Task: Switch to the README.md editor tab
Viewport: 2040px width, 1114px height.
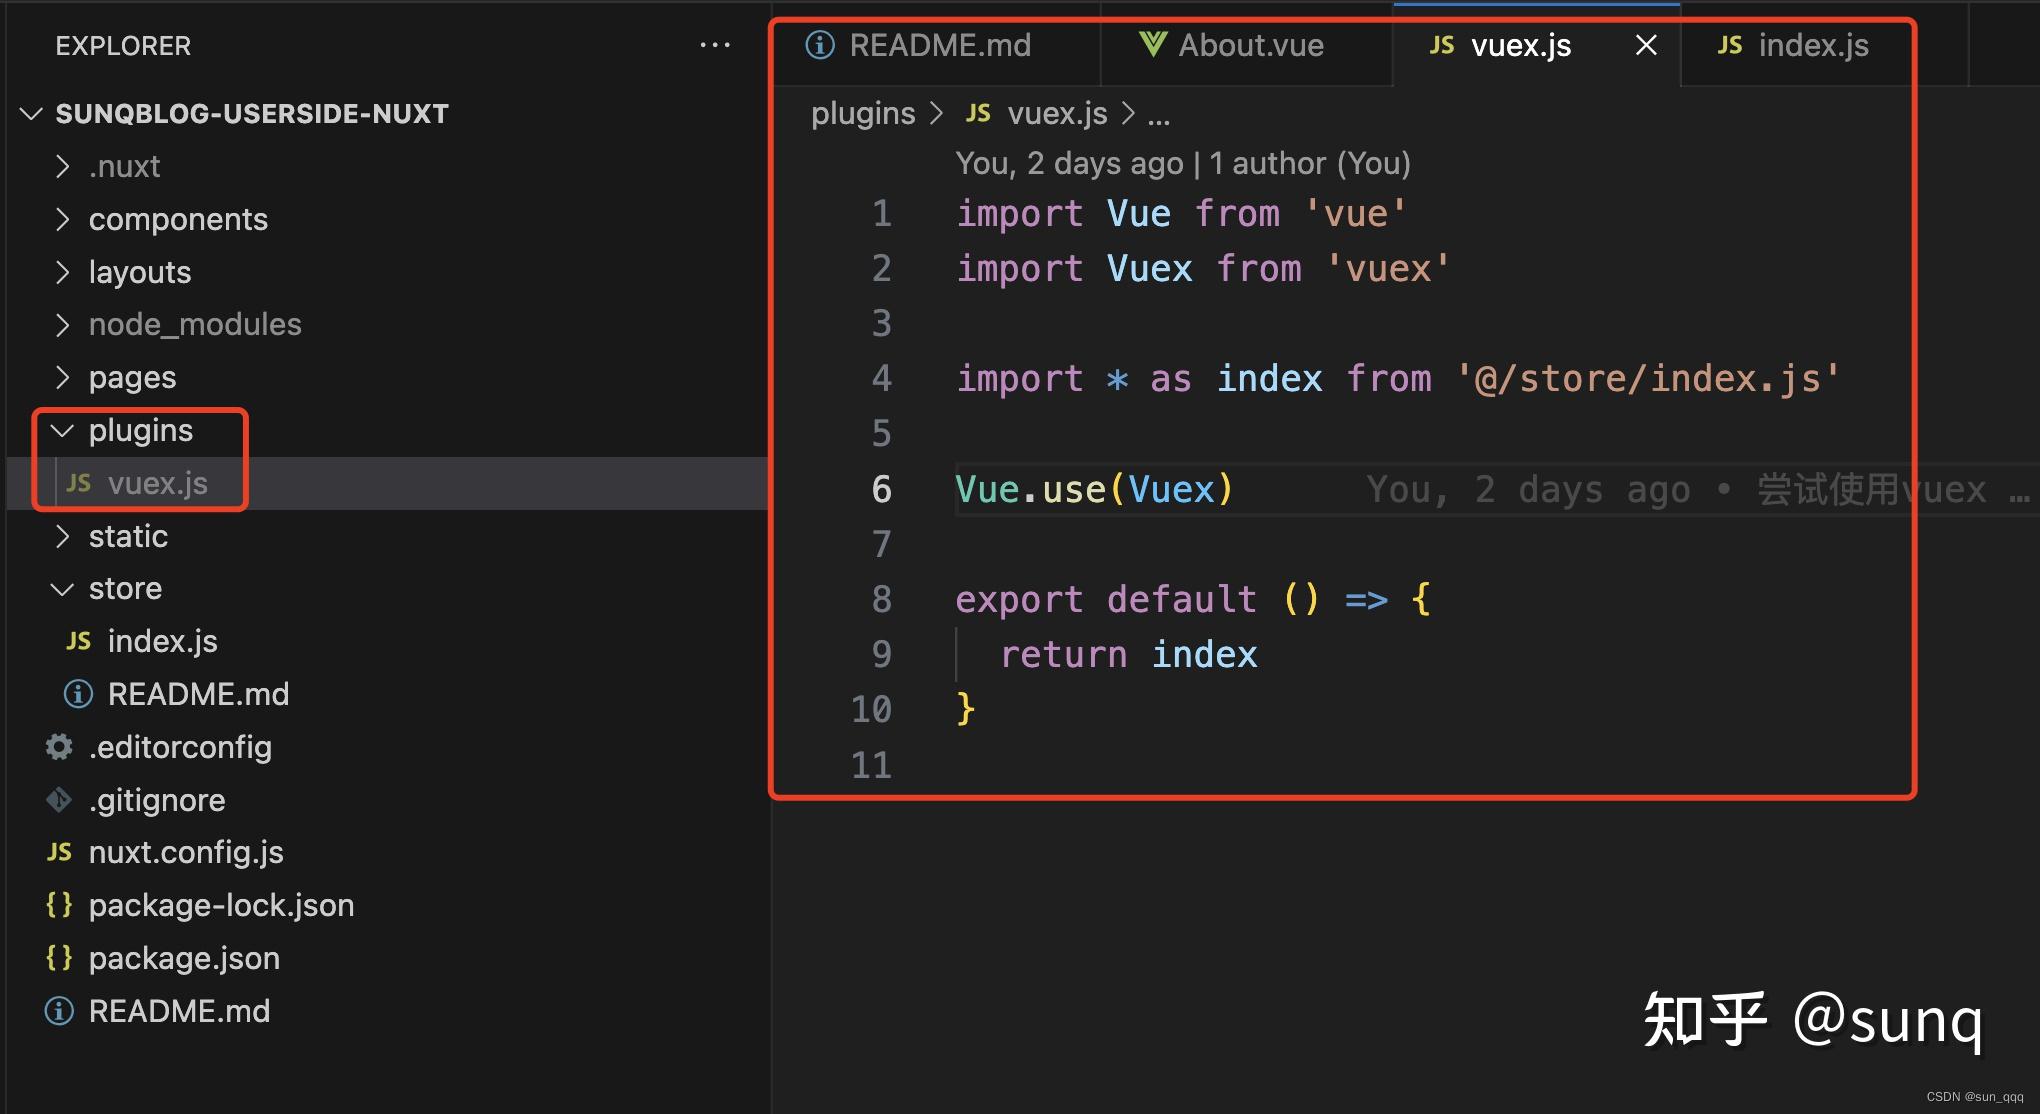Action: coord(938,45)
